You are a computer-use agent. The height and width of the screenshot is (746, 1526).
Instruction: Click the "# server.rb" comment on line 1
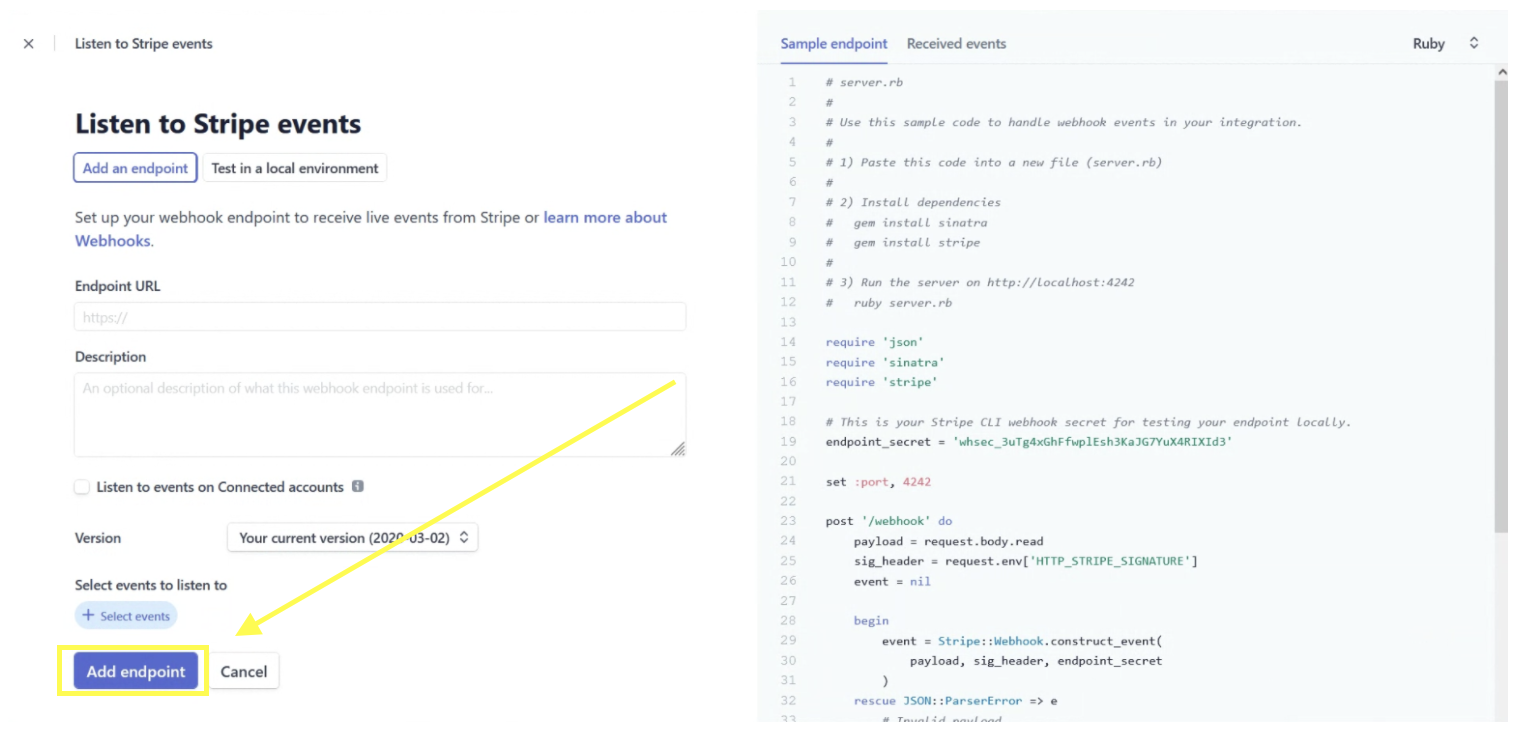864,82
